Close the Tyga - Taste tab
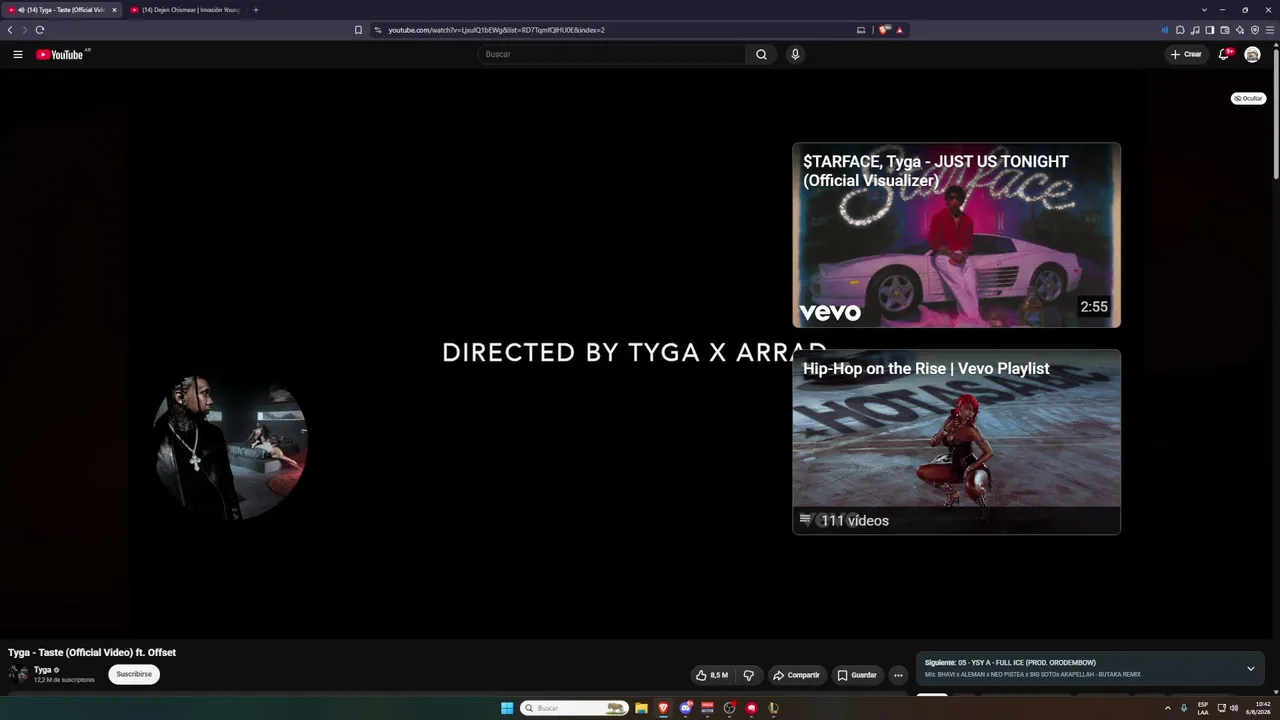This screenshot has height=720, width=1280. coord(114,10)
